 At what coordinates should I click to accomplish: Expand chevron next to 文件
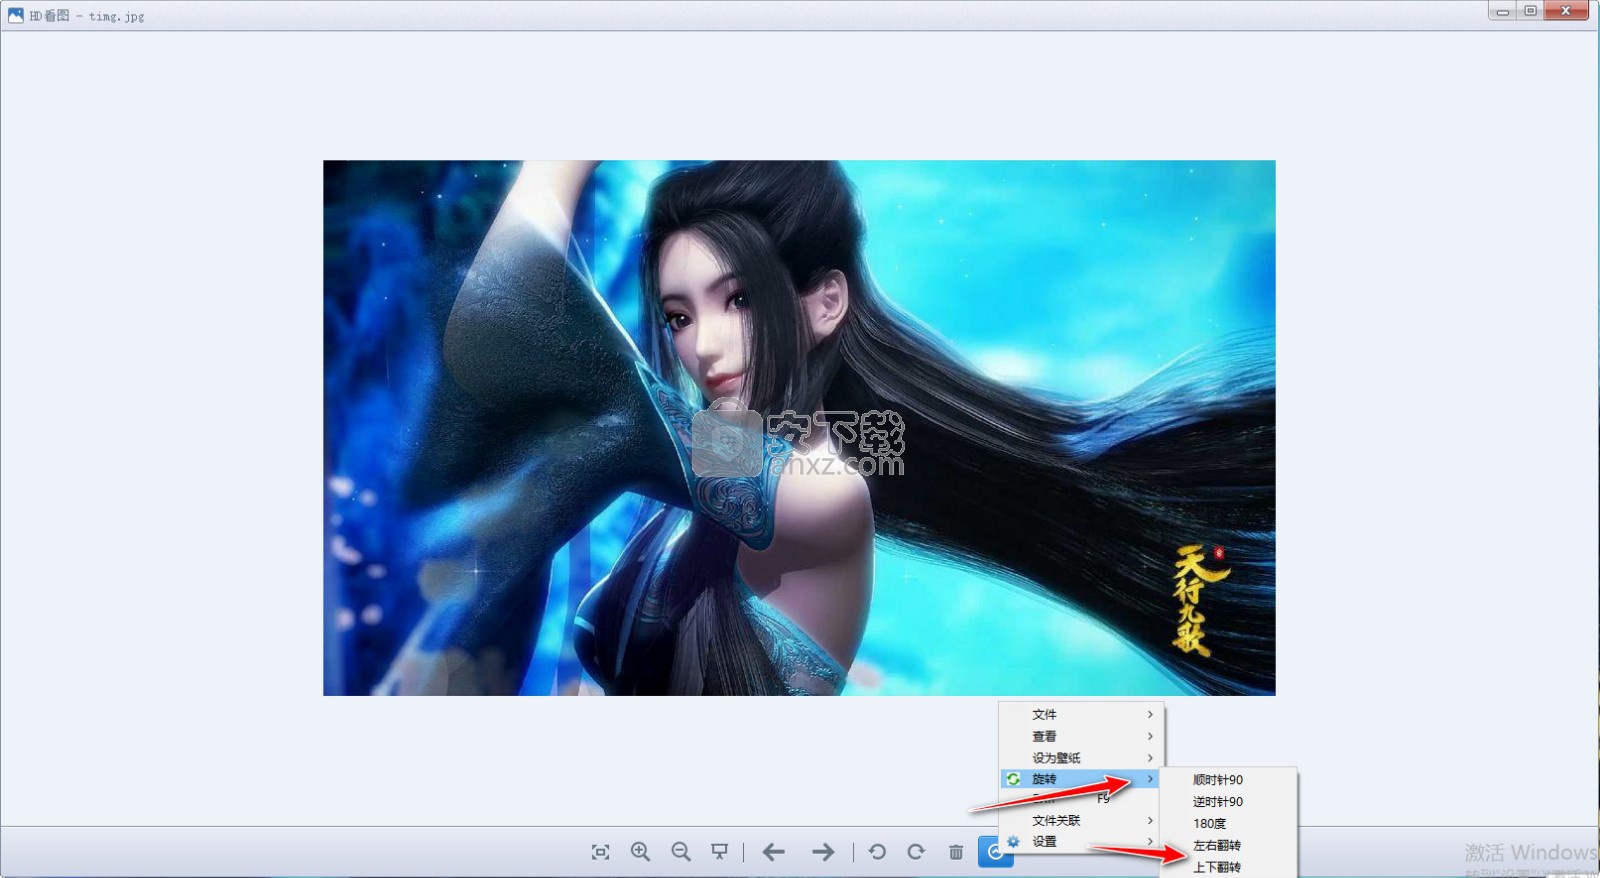[x=1150, y=714]
